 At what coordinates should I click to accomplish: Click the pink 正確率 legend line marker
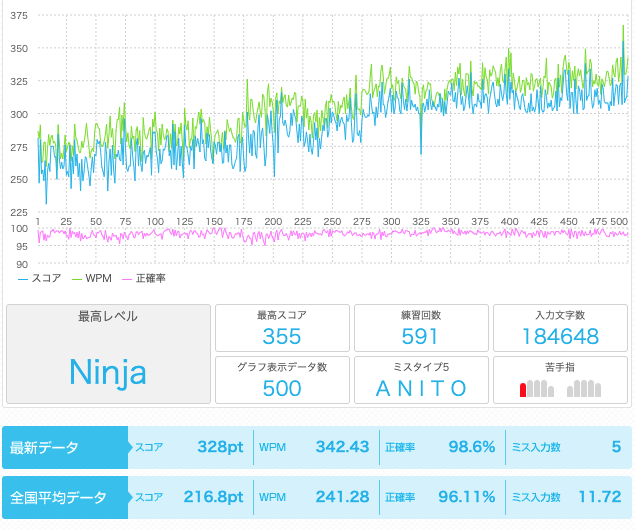coord(127,279)
